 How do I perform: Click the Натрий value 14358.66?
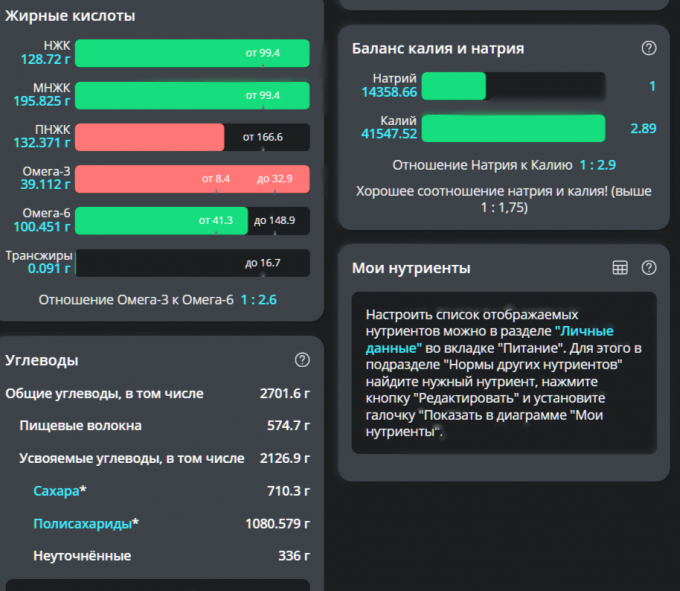(x=389, y=92)
